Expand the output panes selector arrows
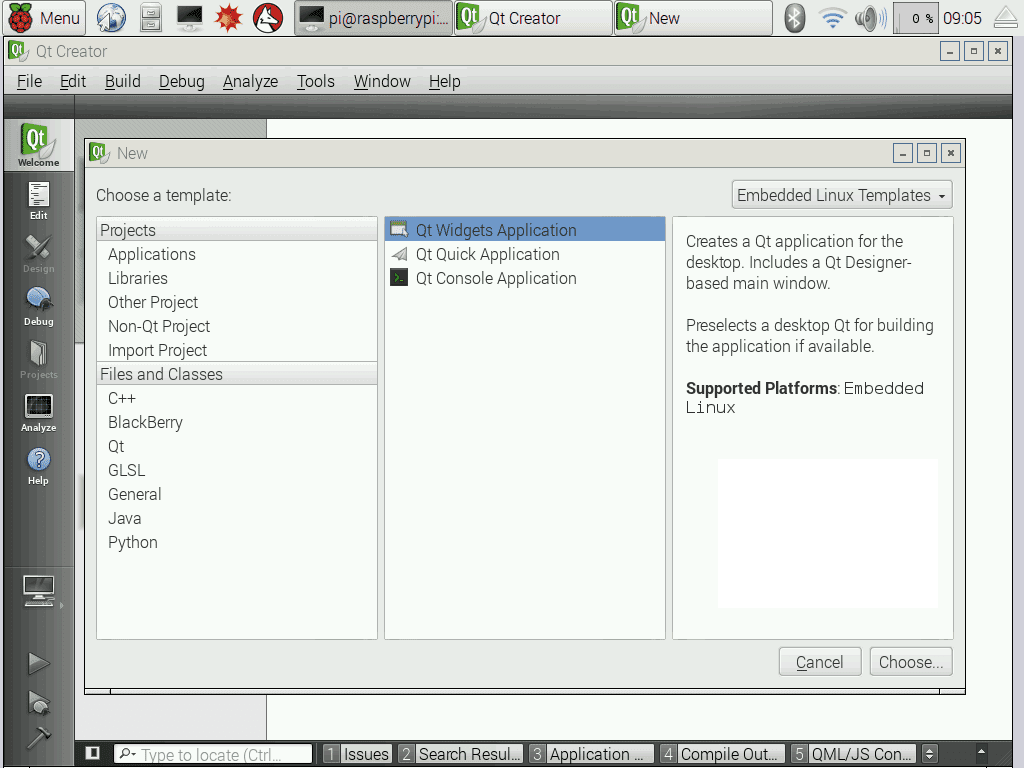The width and height of the screenshot is (1024, 768). point(929,754)
